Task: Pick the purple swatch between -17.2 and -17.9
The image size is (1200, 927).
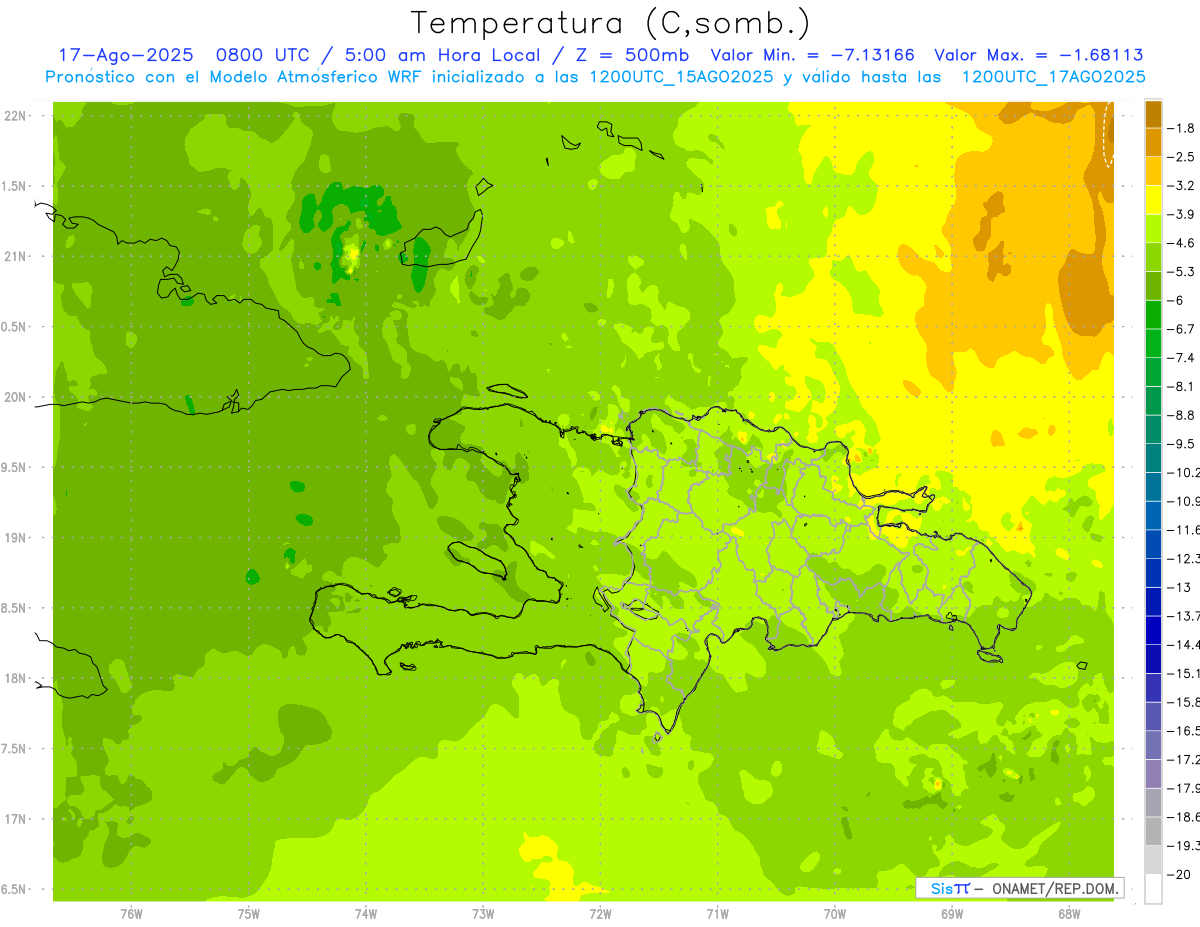Action: [x=1153, y=774]
